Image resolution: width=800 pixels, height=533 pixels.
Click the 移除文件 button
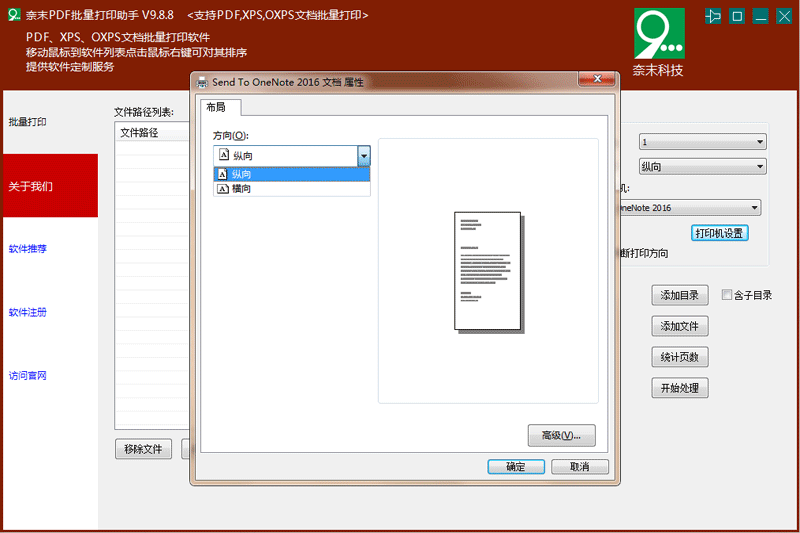coord(143,449)
